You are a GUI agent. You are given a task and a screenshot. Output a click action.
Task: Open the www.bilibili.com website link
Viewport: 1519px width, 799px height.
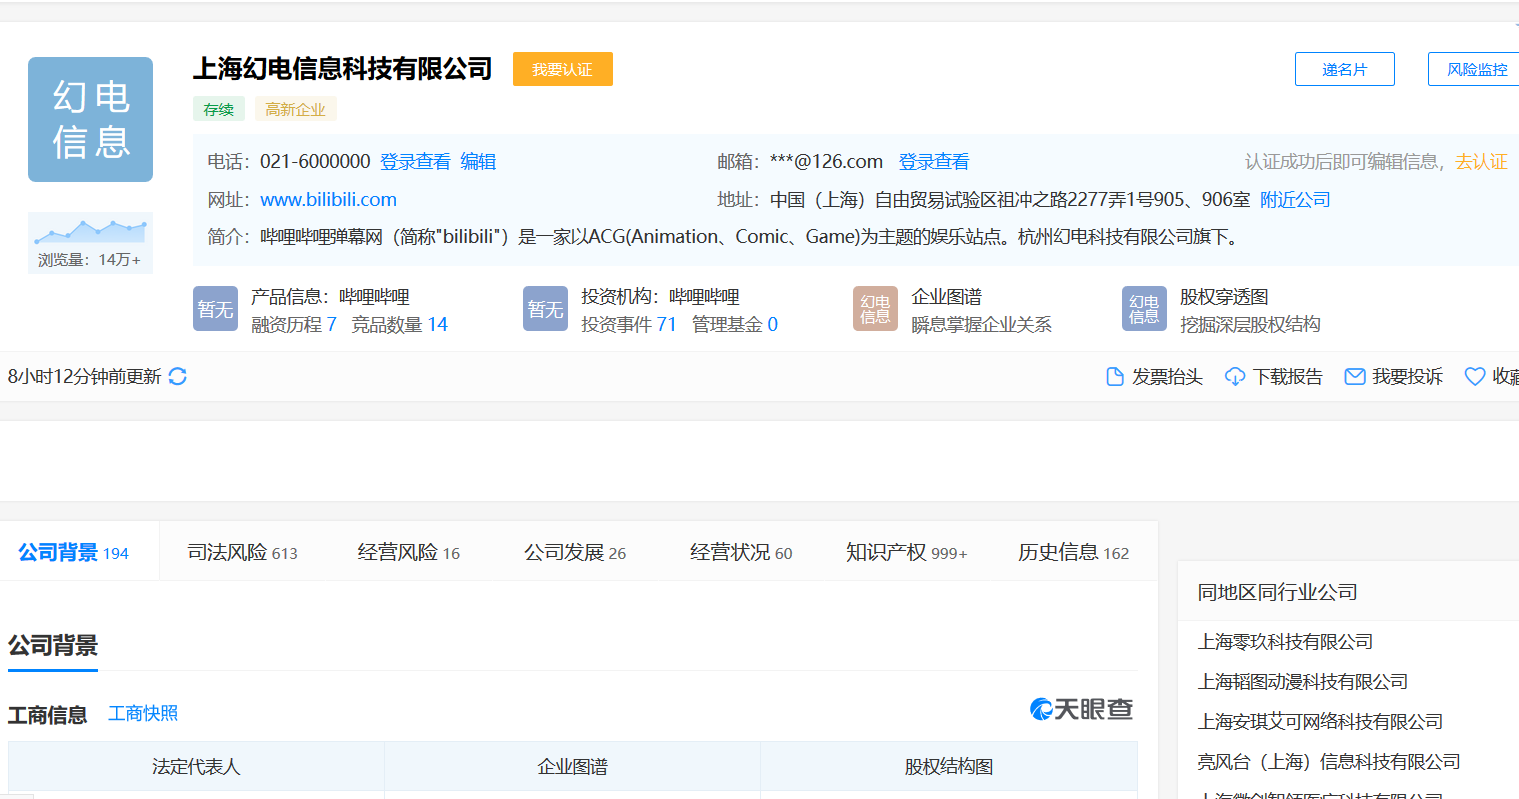(x=328, y=200)
